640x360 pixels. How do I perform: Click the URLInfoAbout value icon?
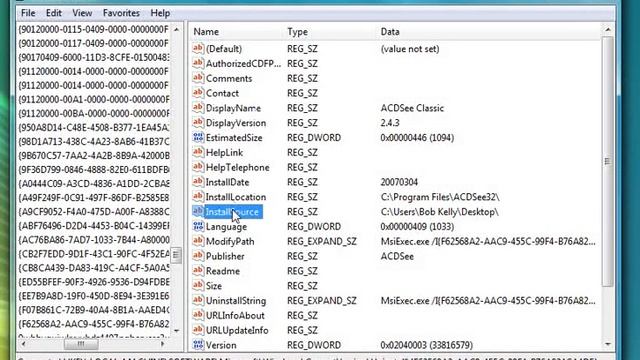point(198,316)
